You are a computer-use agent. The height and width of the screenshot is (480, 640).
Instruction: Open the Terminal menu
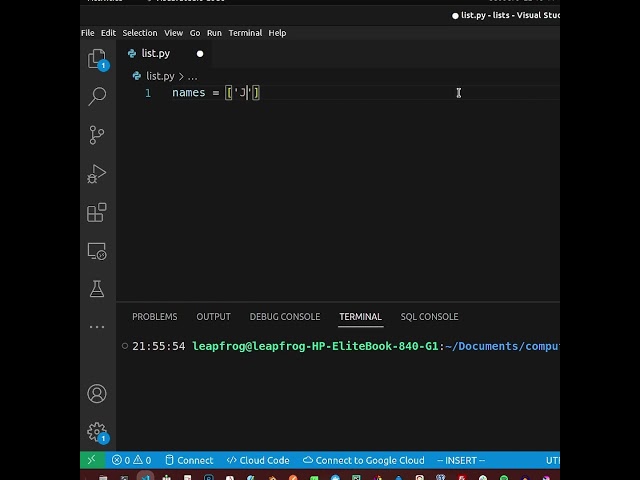pos(245,33)
